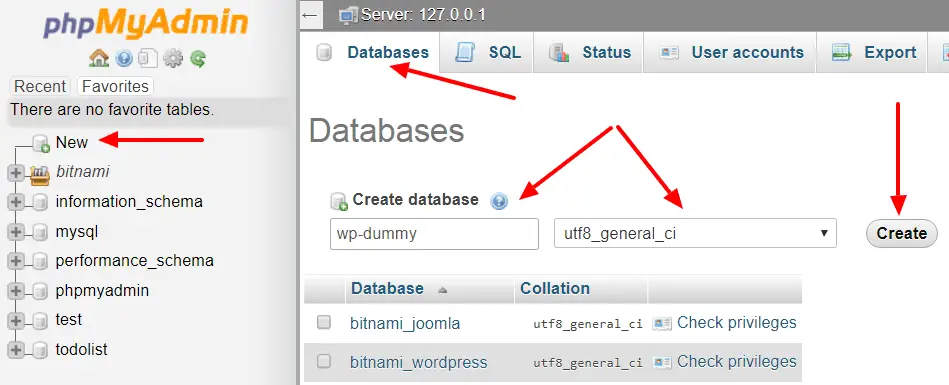Select information_schema in the tree
The width and height of the screenshot is (949, 385).
tap(129, 202)
